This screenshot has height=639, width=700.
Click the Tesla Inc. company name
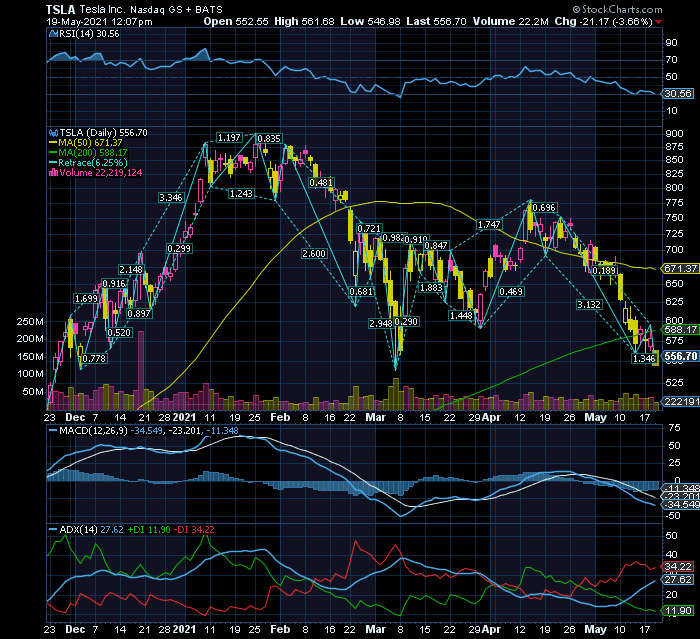(x=103, y=9)
